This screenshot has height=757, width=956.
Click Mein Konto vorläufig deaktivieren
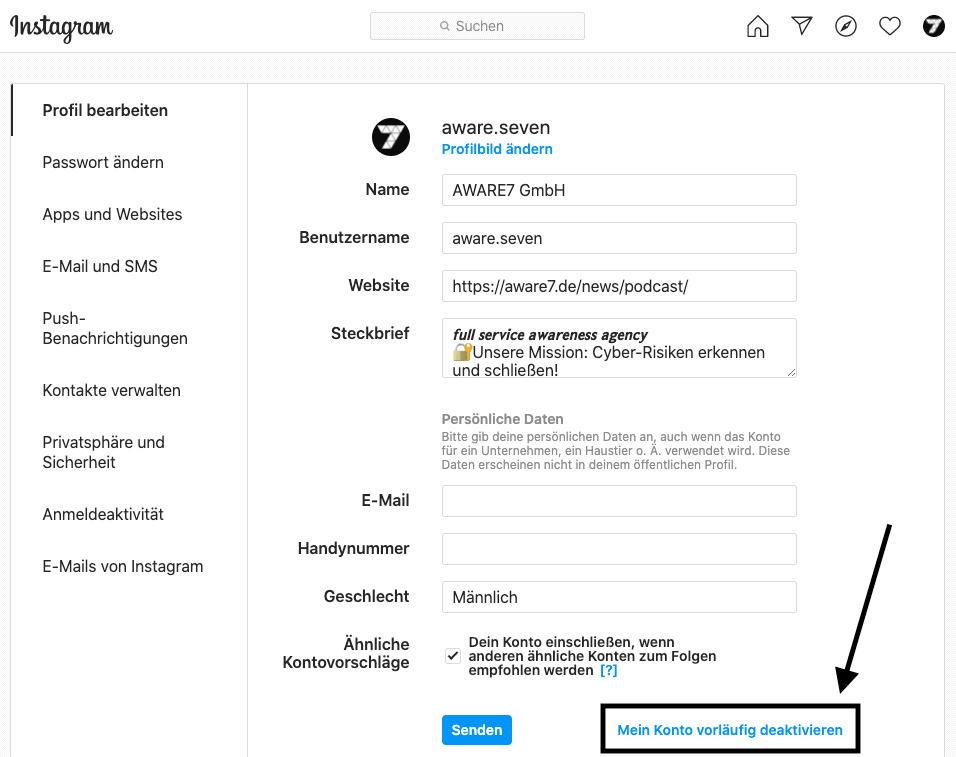[730, 730]
